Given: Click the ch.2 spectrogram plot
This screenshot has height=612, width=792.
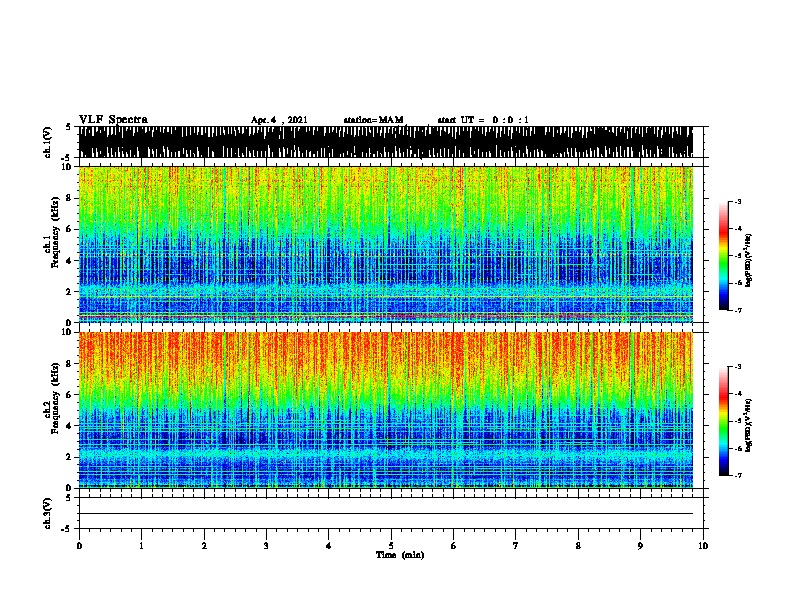Looking at the screenshot, I should click(386, 410).
